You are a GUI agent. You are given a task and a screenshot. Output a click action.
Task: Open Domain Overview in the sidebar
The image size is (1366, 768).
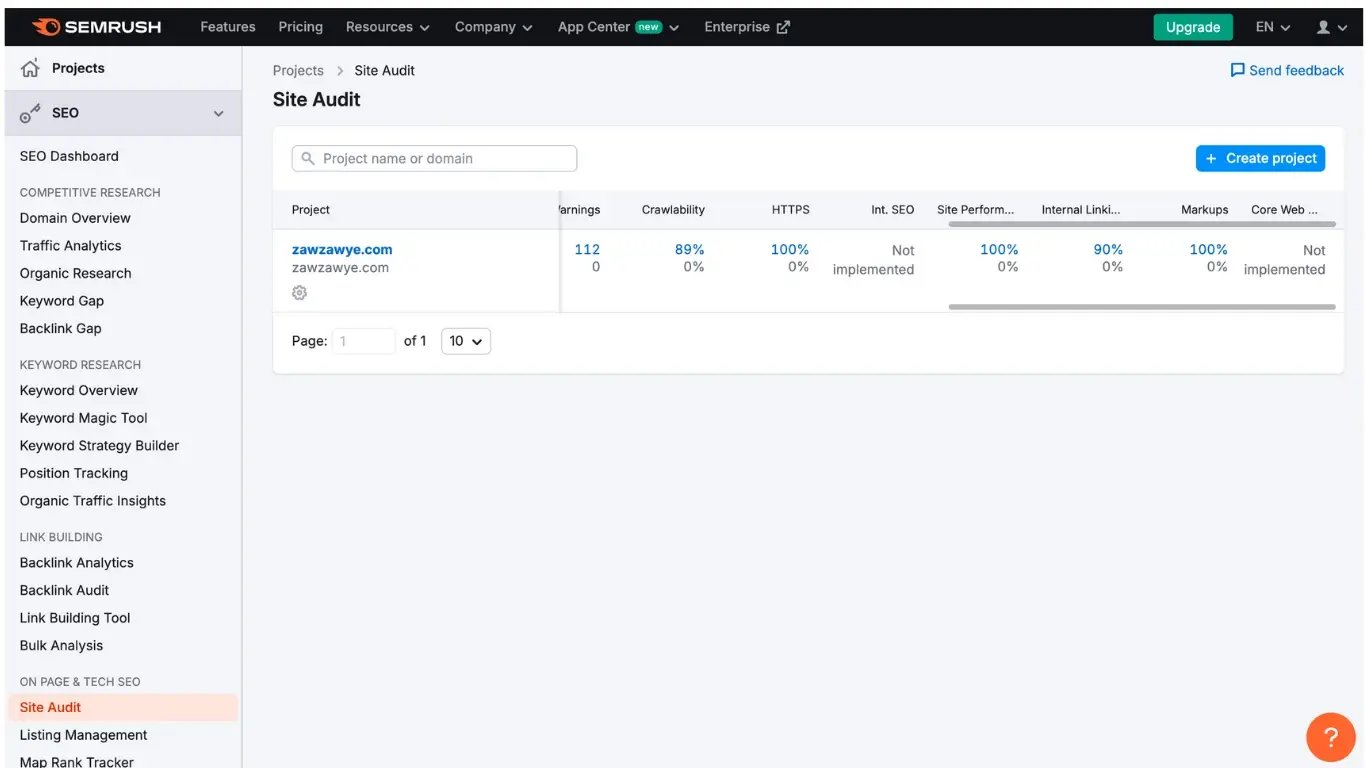pyautogui.click(x=75, y=218)
